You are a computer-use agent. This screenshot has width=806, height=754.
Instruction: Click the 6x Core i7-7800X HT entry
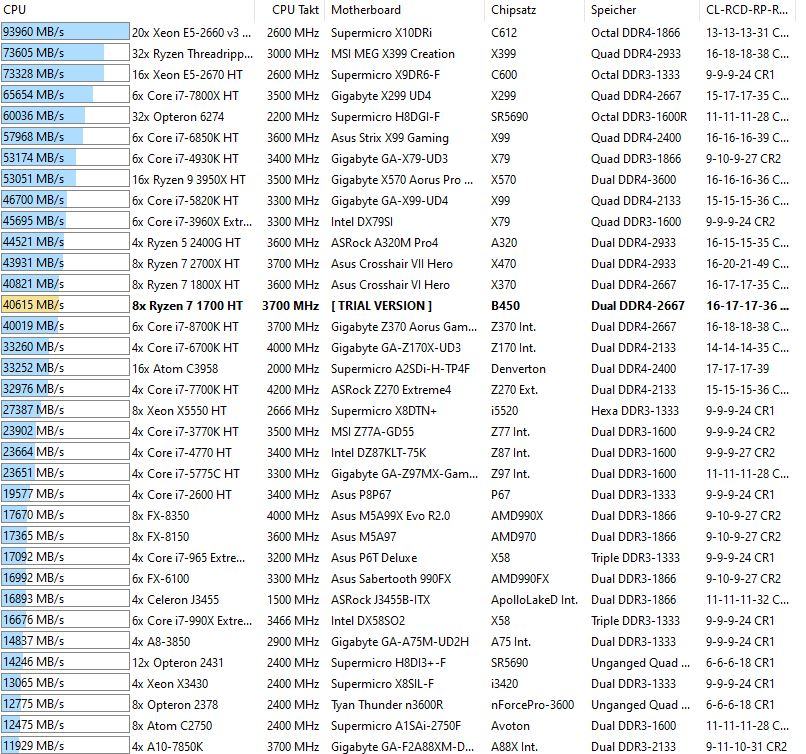tap(185, 96)
